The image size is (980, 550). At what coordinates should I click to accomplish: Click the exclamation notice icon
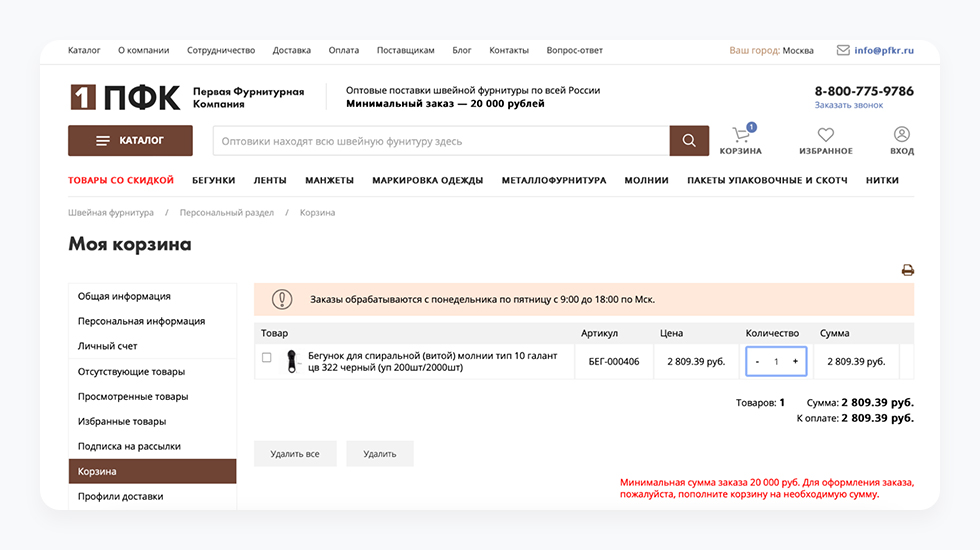point(282,299)
